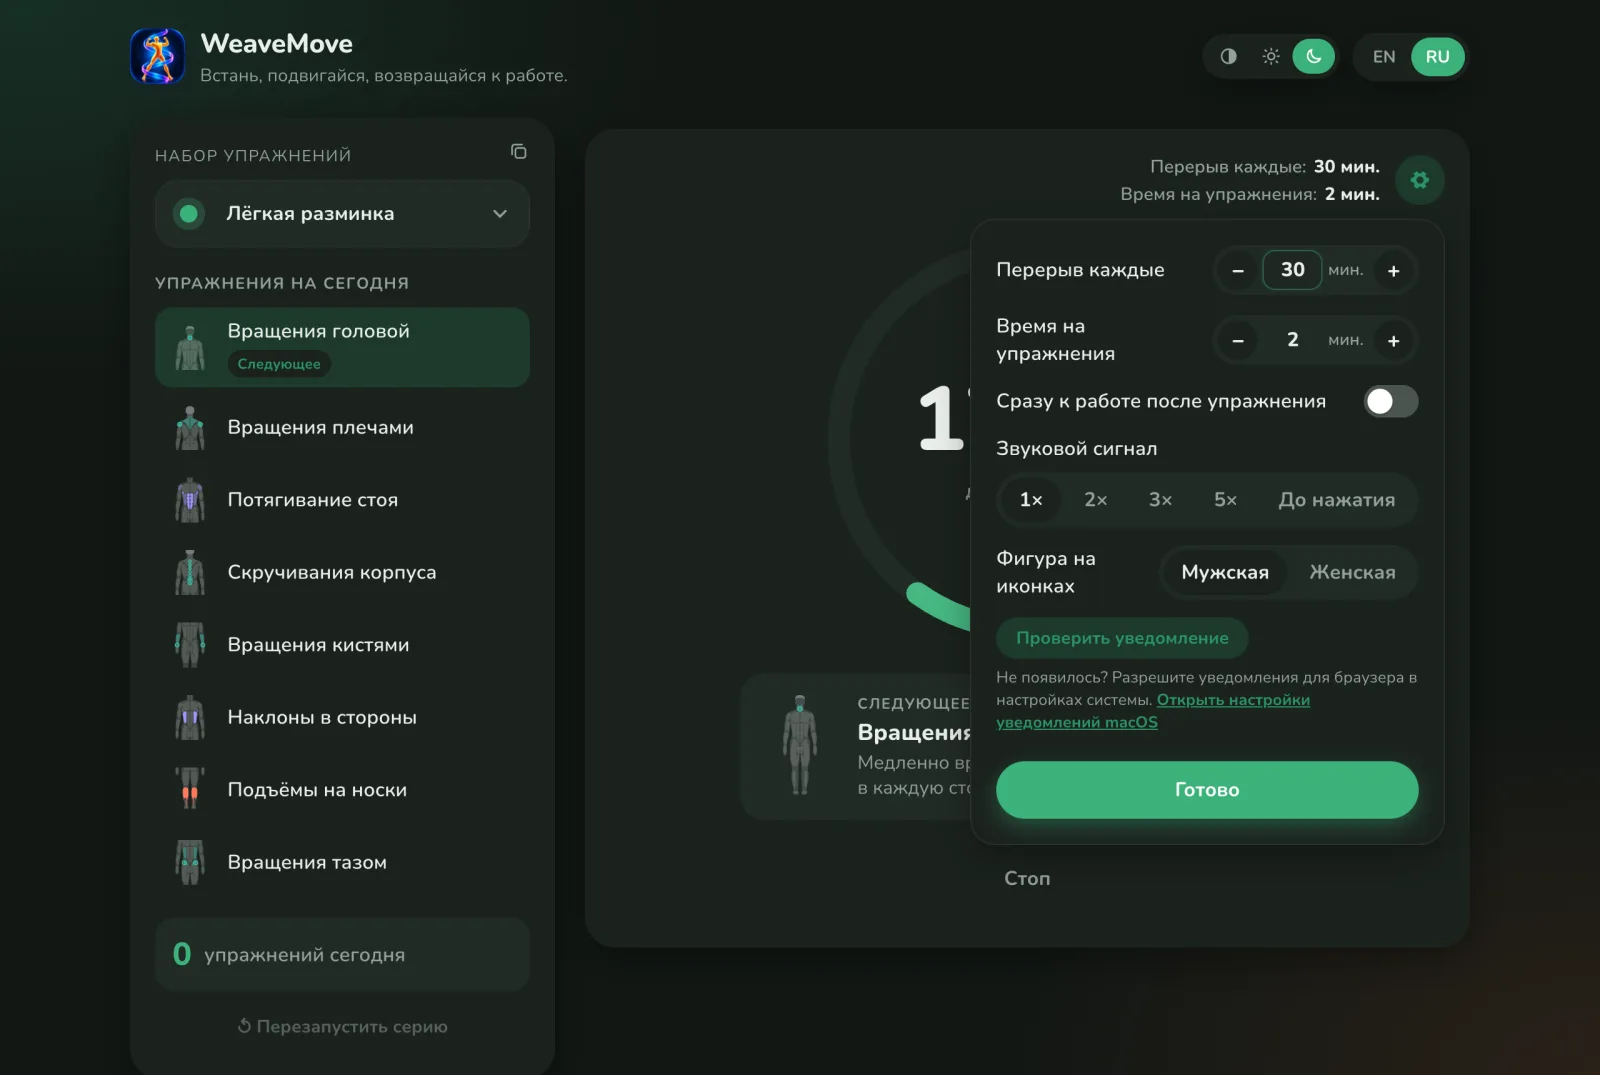Click the next exercise figure thumbnail
The image size is (1600, 1075).
(x=800, y=745)
